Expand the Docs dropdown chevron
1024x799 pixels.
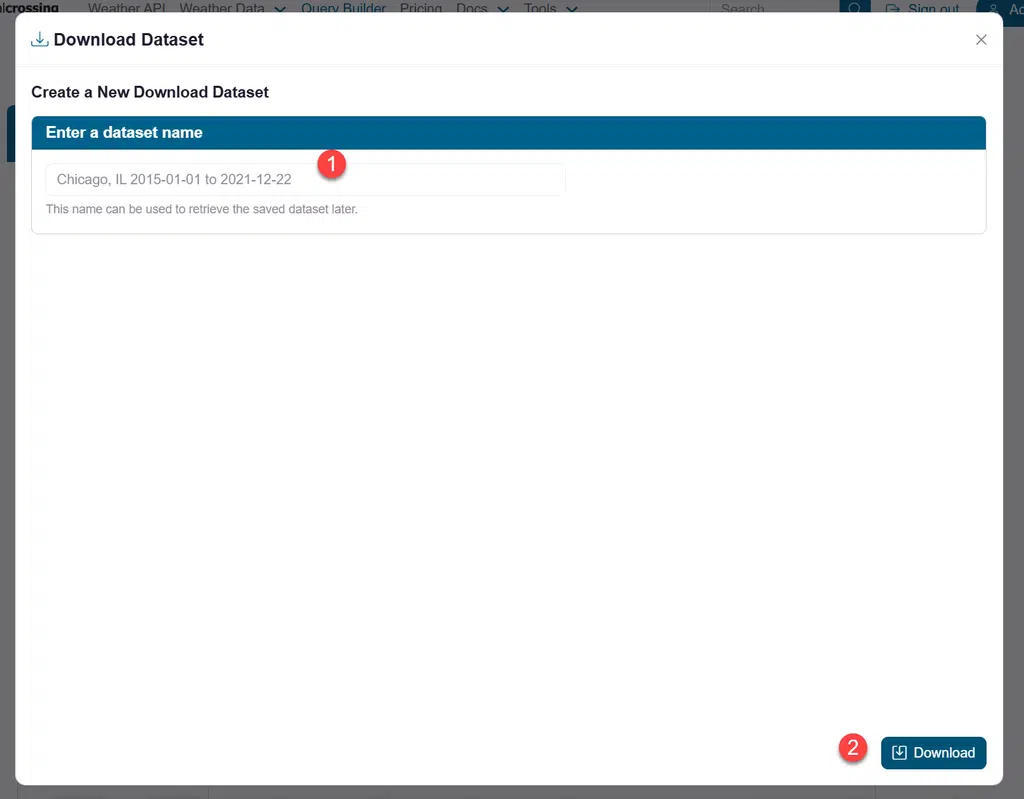click(503, 9)
